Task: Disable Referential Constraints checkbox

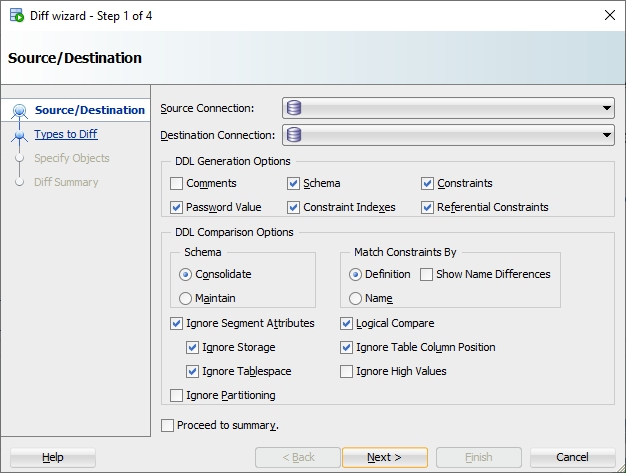Action: coord(427,207)
